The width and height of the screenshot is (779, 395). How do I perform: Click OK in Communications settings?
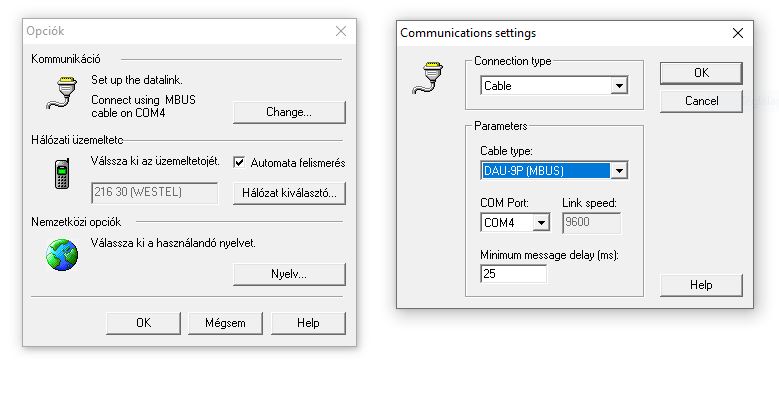[x=701, y=73]
